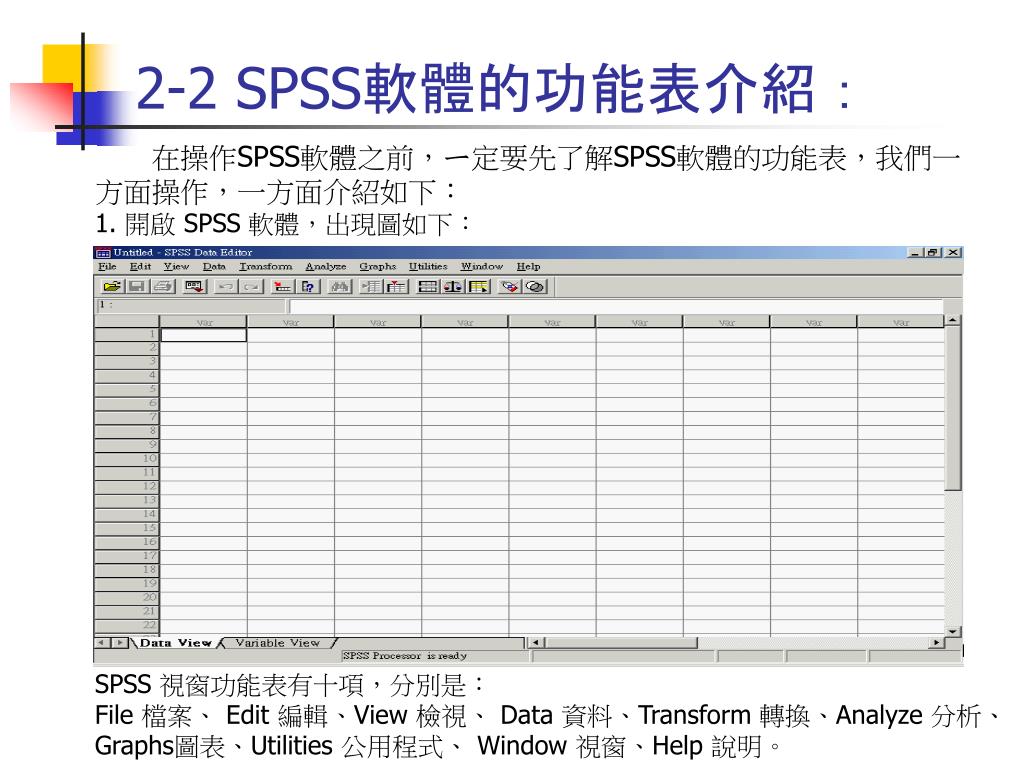This screenshot has width=1024, height=768.
Task: Click the horizontal scrollbar right arrow
Action: 937,643
